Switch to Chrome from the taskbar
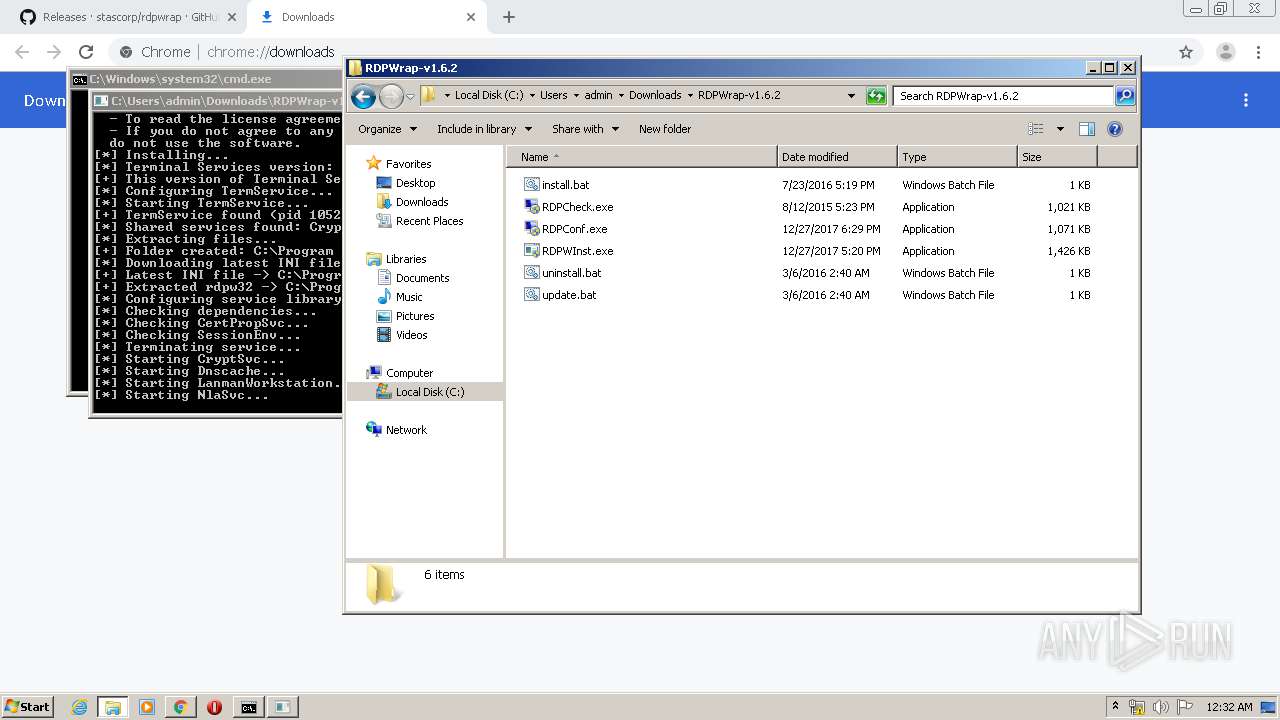The image size is (1280, 720). point(180,707)
